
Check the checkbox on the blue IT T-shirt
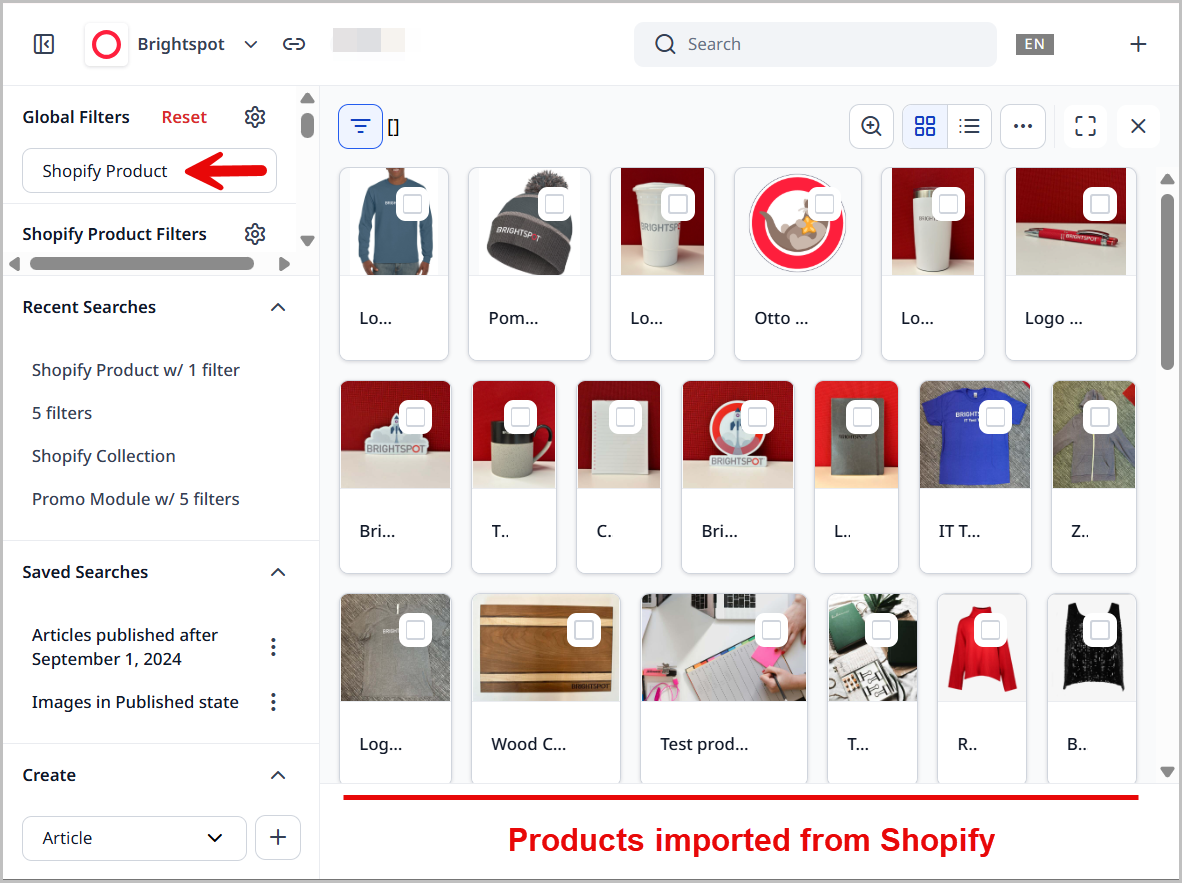(997, 416)
